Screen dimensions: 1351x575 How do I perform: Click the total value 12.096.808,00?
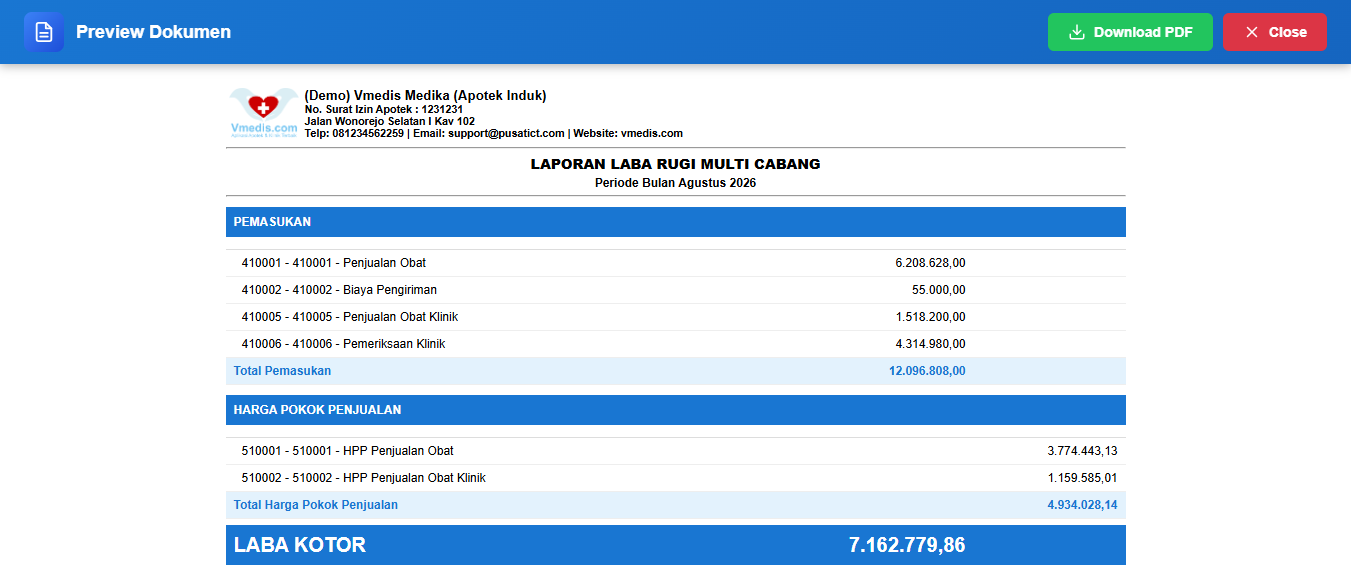[x=927, y=371]
